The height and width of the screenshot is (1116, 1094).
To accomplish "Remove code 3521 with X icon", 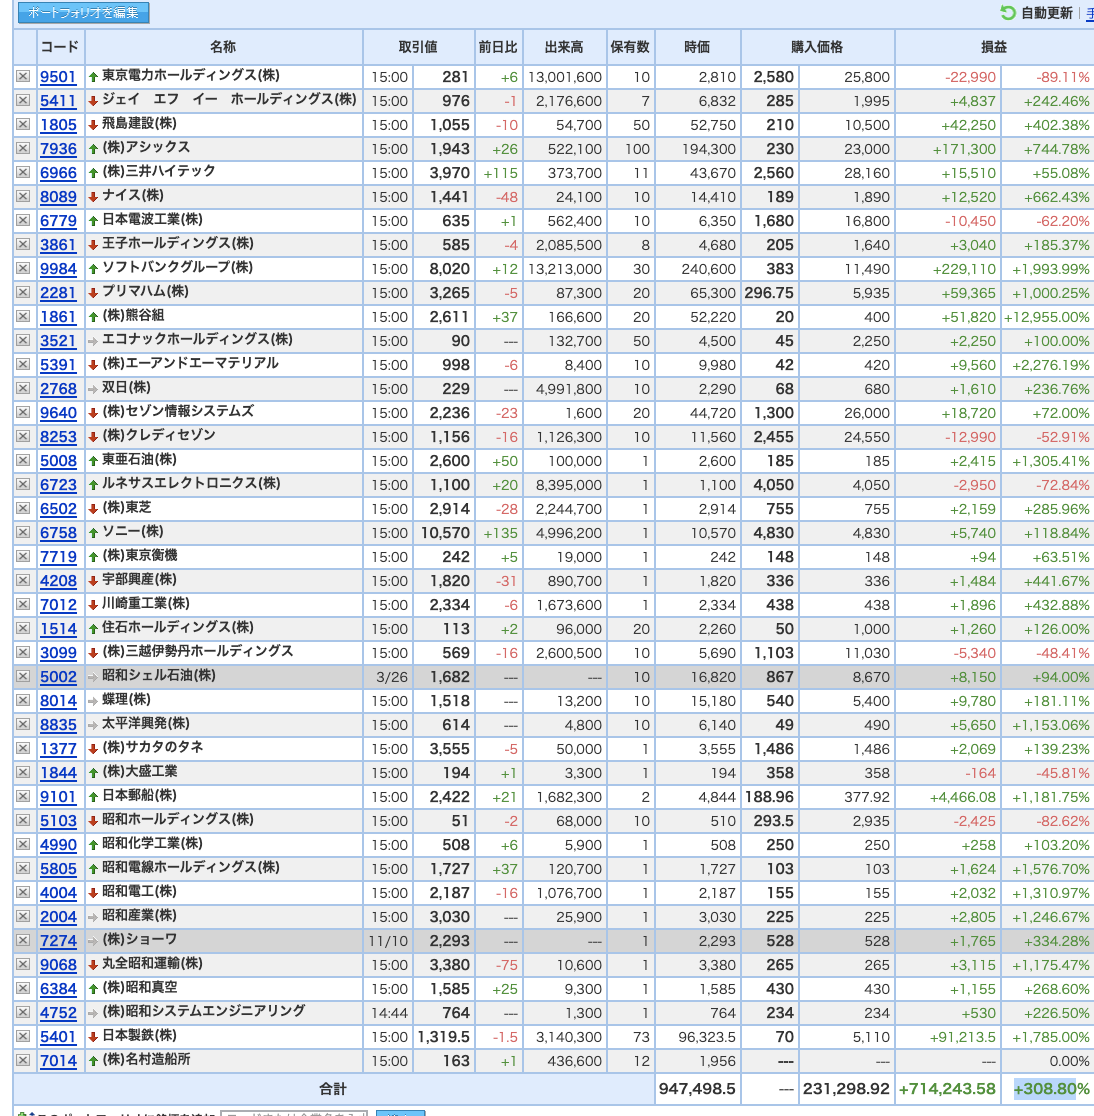I will coord(23,340).
